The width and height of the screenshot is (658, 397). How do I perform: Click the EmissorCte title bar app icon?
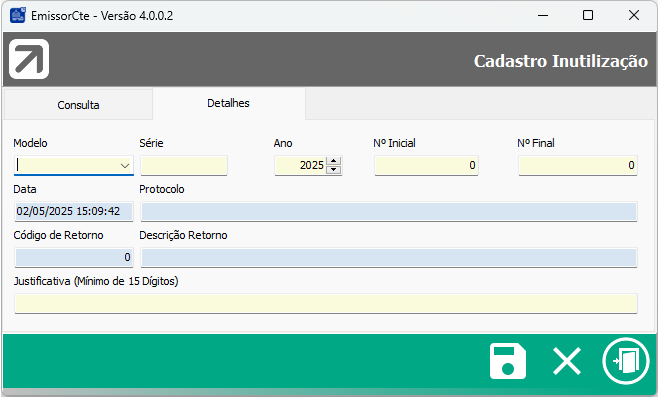click(18, 16)
